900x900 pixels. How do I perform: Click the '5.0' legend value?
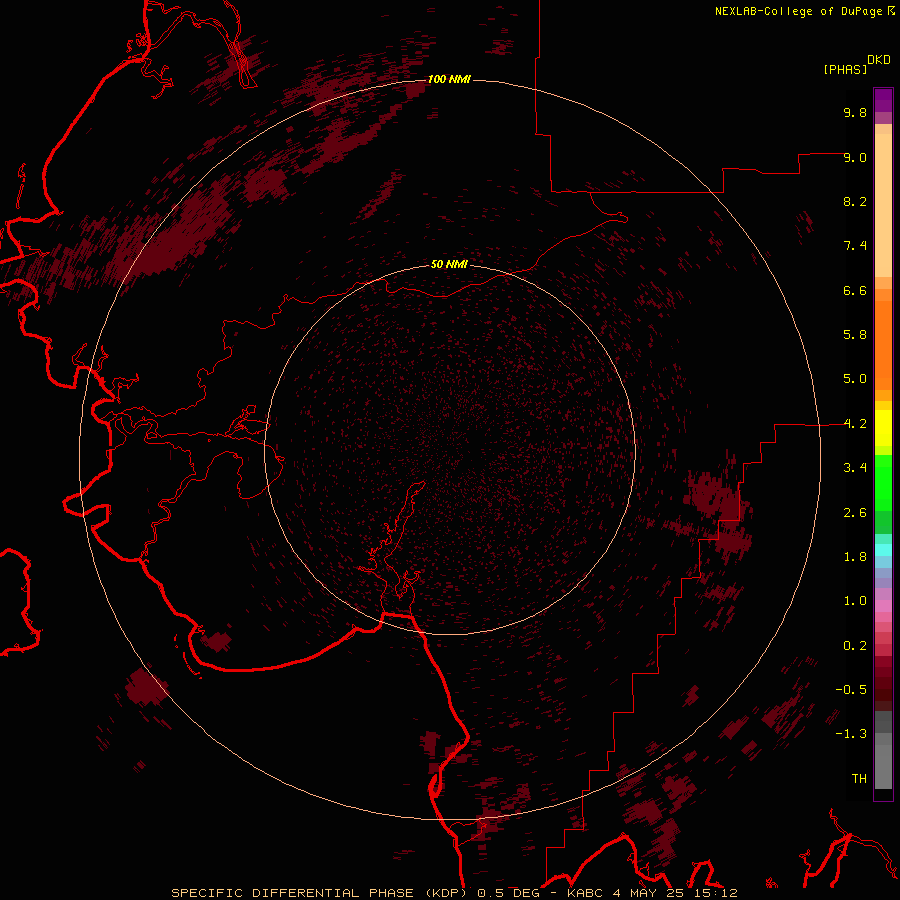click(855, 379)
